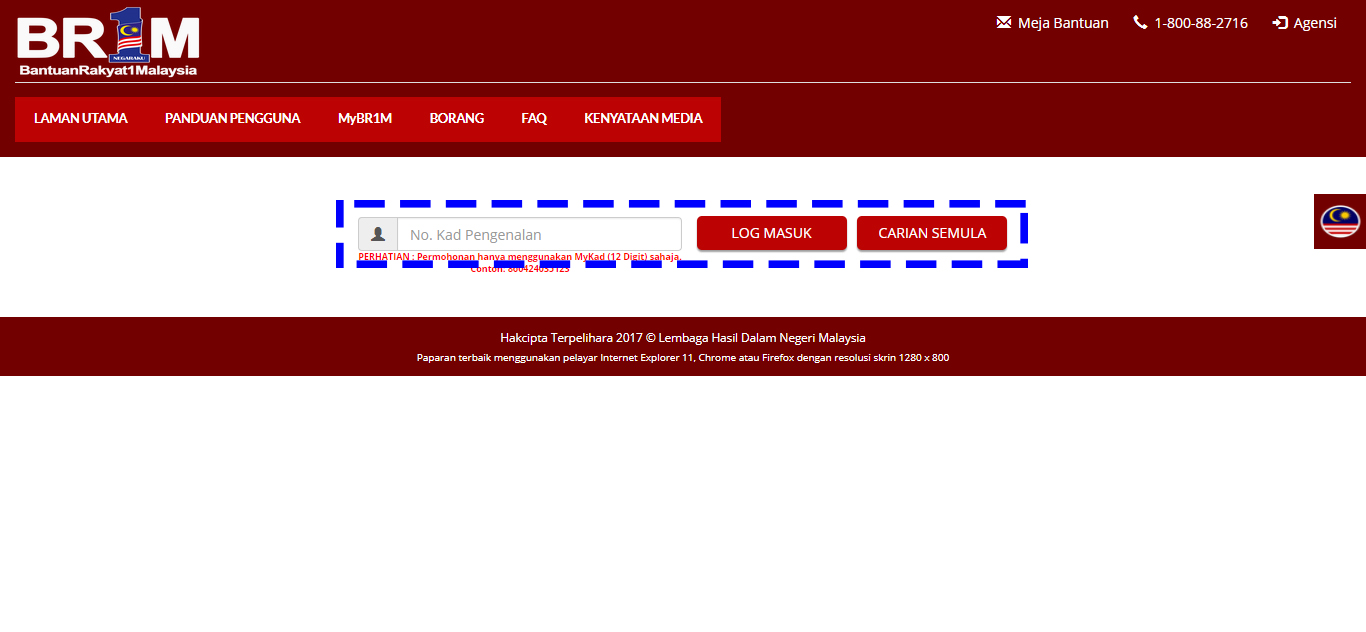Click the envelope icon beside Meja Bantuan

[x=1004, y=22]
